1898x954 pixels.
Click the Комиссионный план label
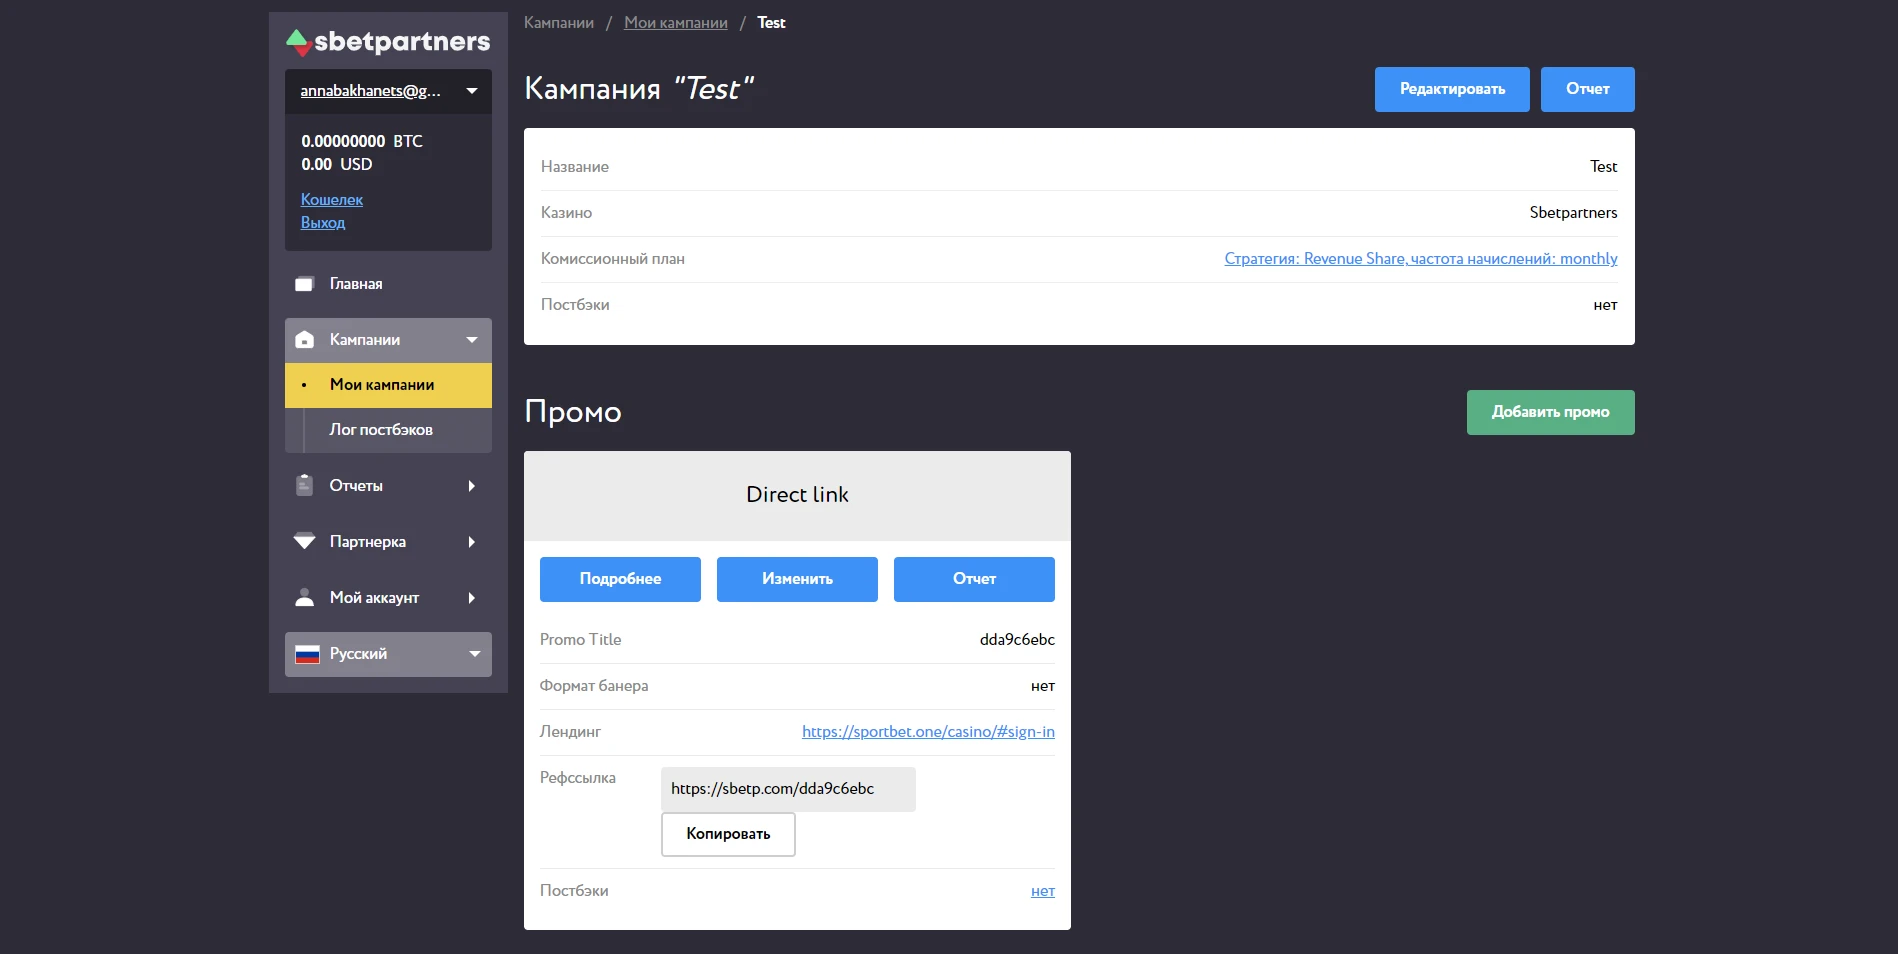coord(613,259)
